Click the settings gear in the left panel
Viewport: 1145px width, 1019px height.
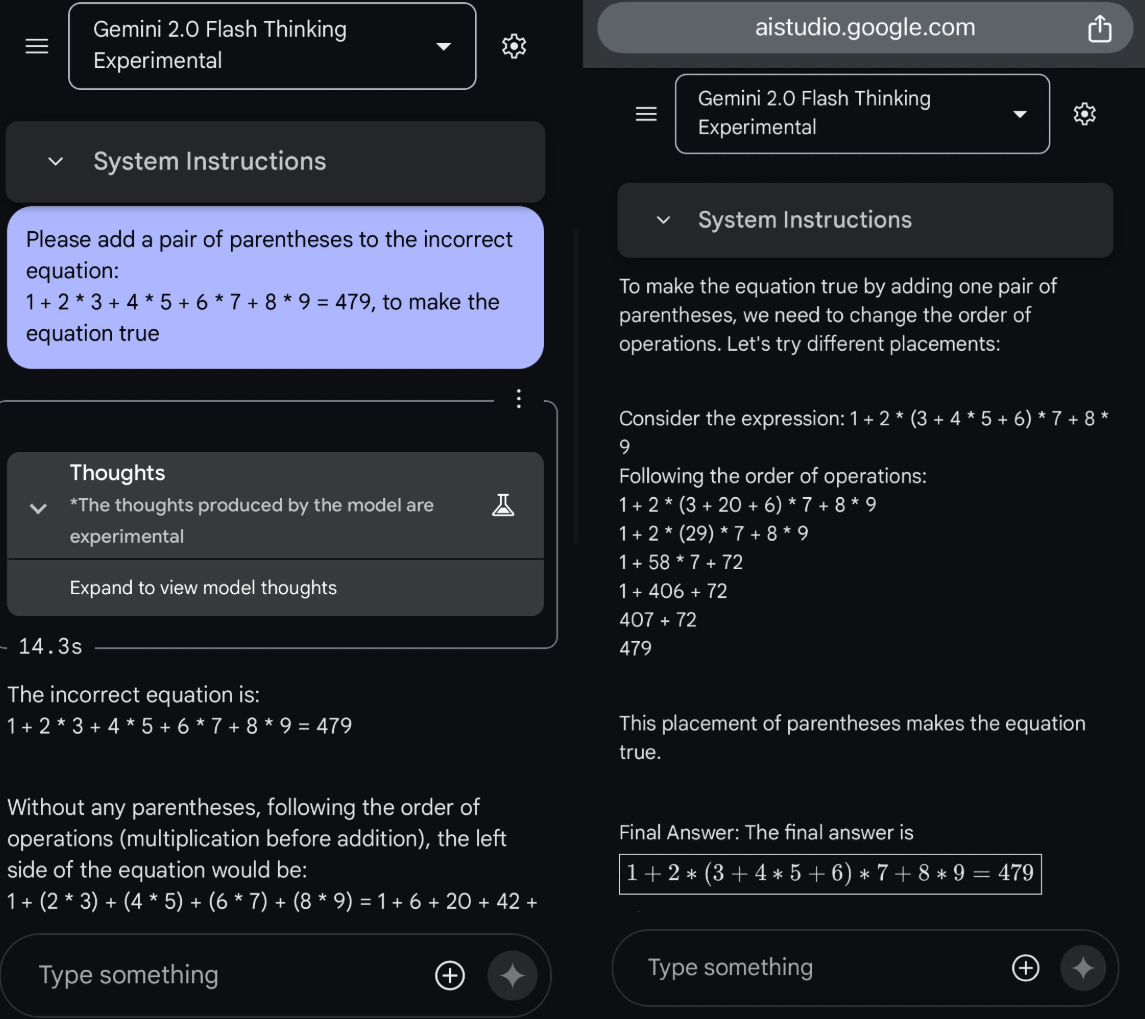click(x=514, y=46)
